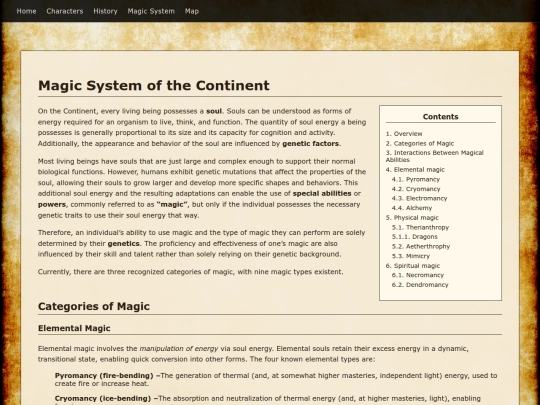Image resolution: width=540 pixels, height=405 pixels.
Task: Click 'Cryomancy (ice-bending)' bold term
Action: [x=103, y=398]
